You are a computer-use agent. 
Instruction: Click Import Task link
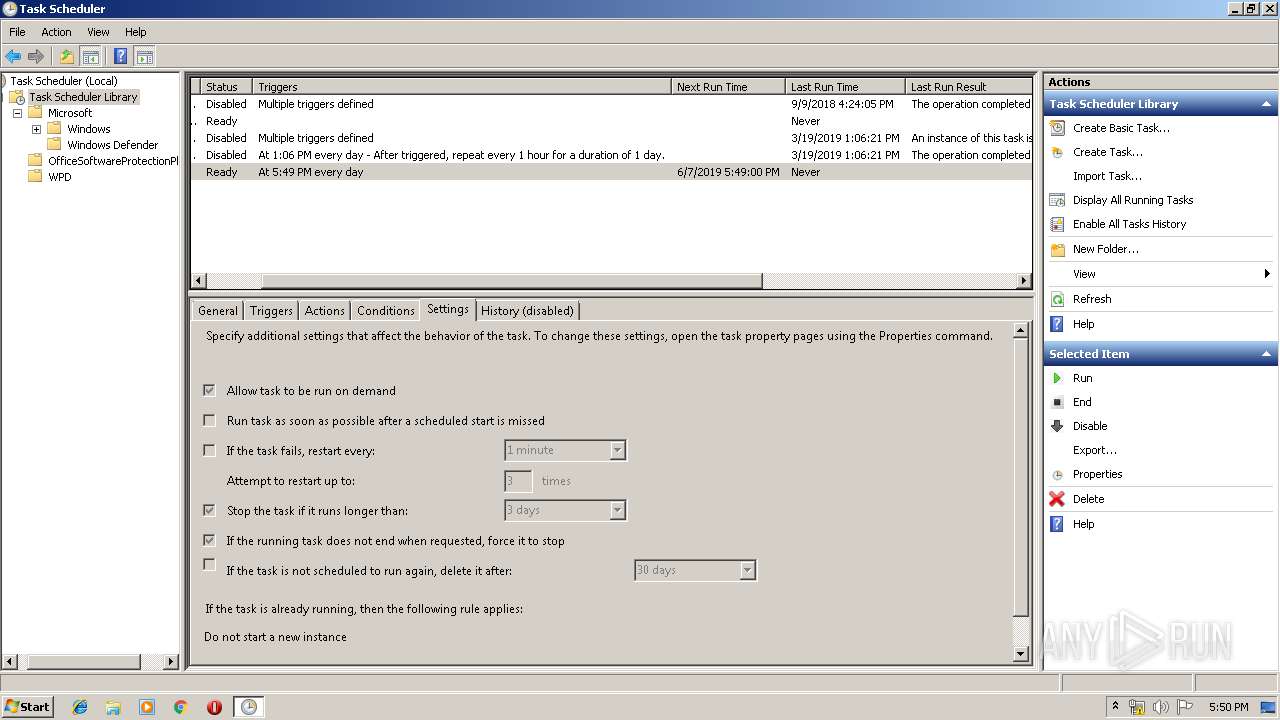click(1107, 176)
